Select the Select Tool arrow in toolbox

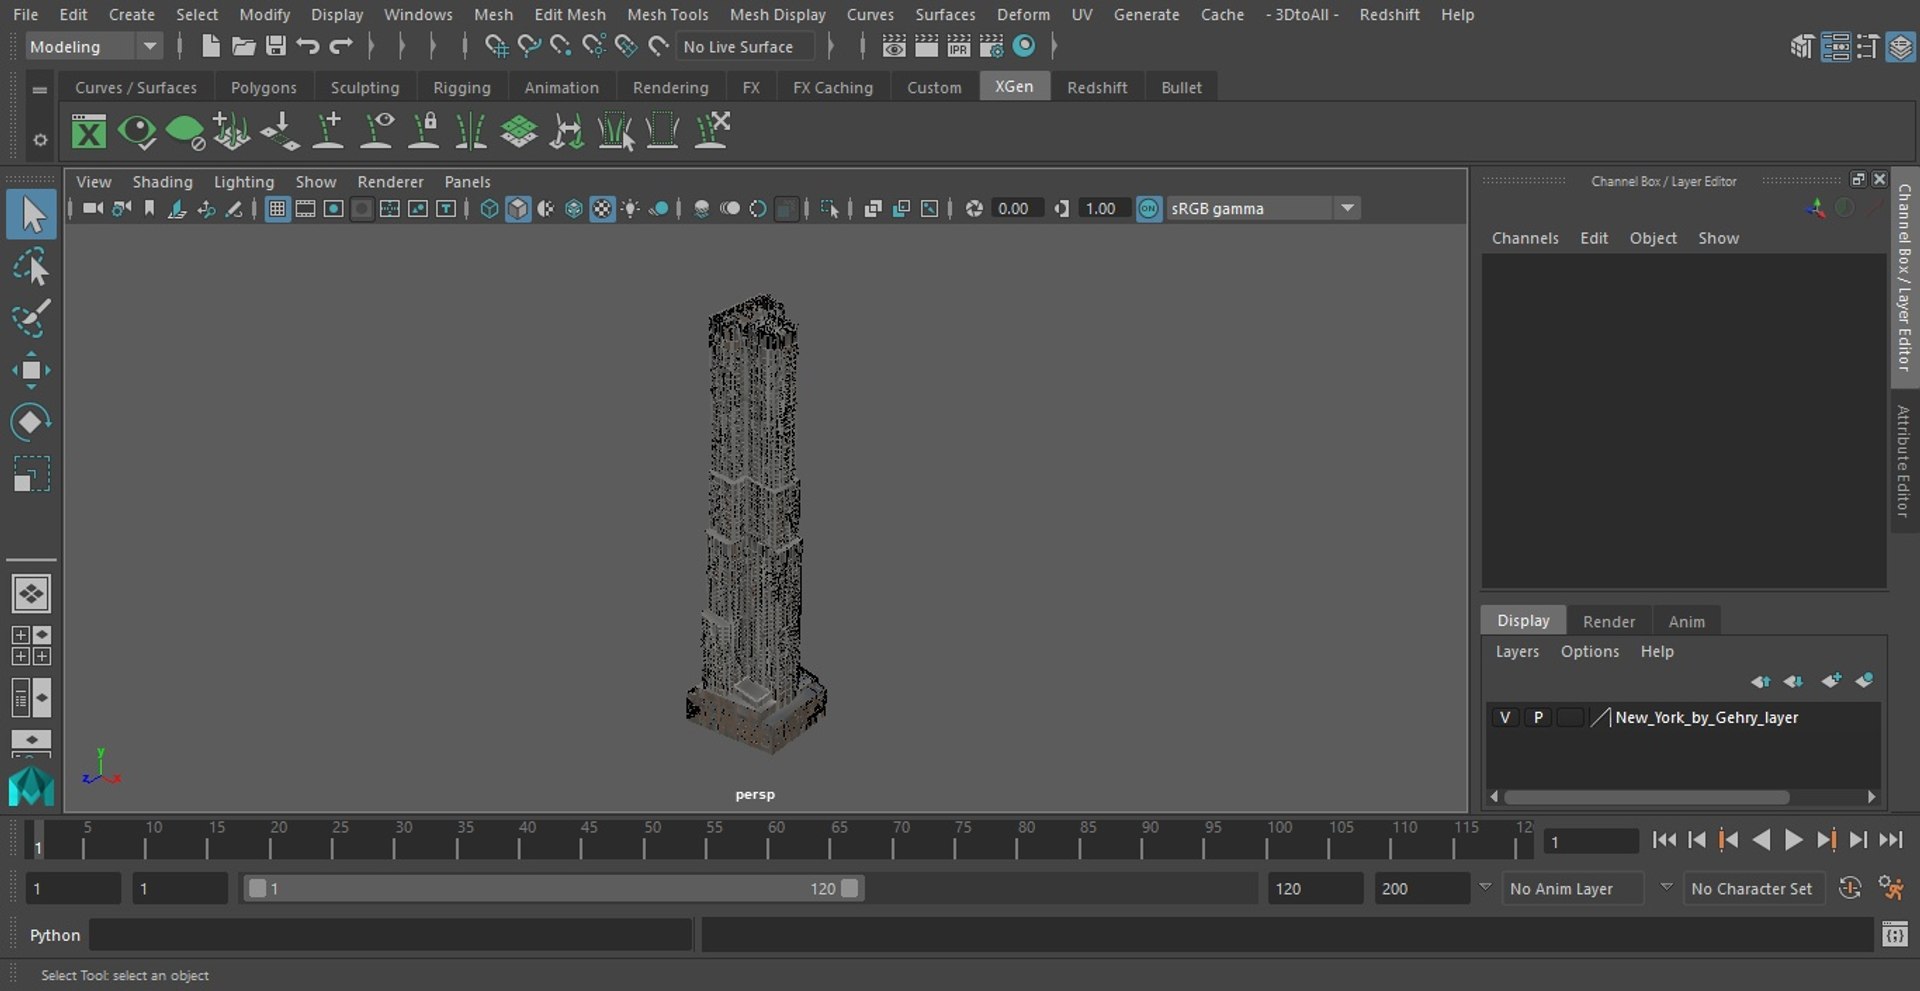pyautogui.click(x=31, y=215)
